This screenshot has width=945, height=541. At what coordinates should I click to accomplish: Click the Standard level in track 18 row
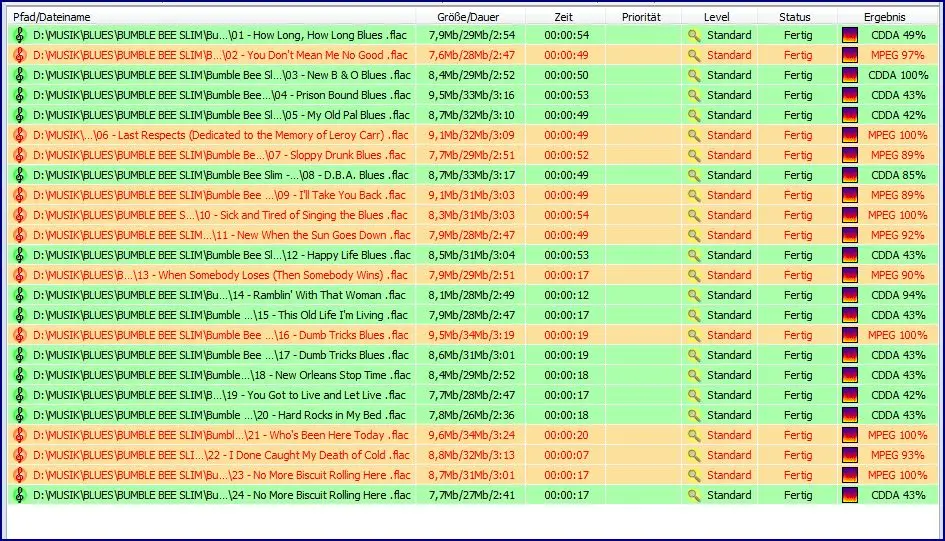click(x=729, y=375)
